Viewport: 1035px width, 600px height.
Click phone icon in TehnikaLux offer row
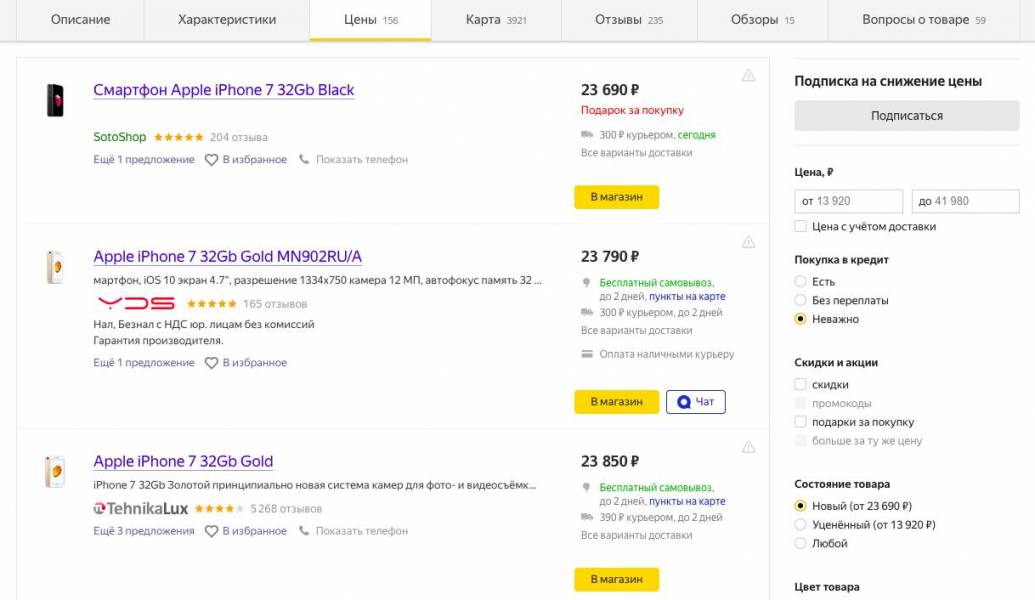point(304,531)
